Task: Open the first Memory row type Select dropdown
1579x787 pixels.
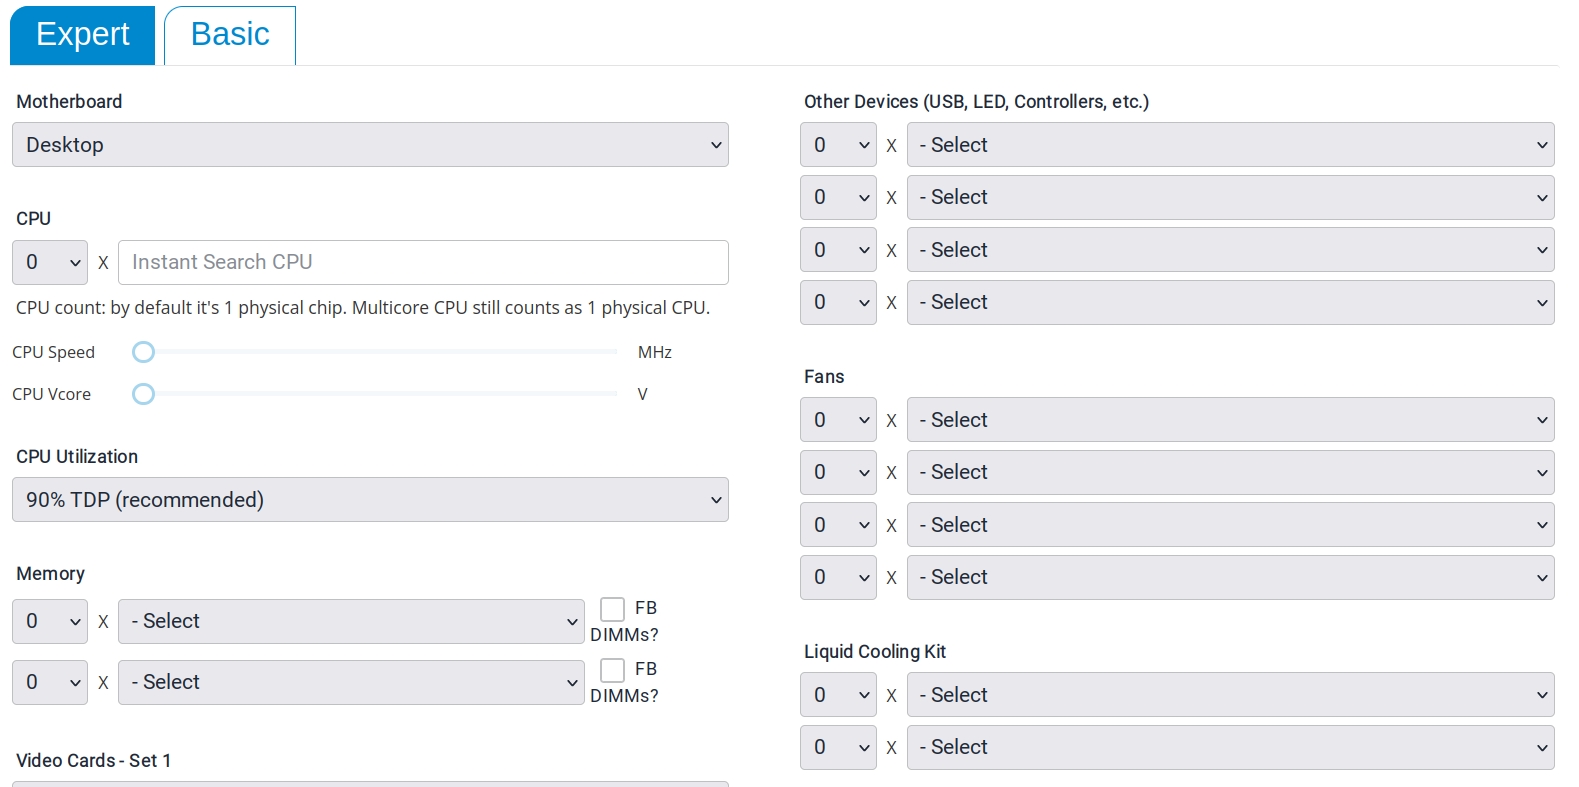Action: [x=351, y=621]
